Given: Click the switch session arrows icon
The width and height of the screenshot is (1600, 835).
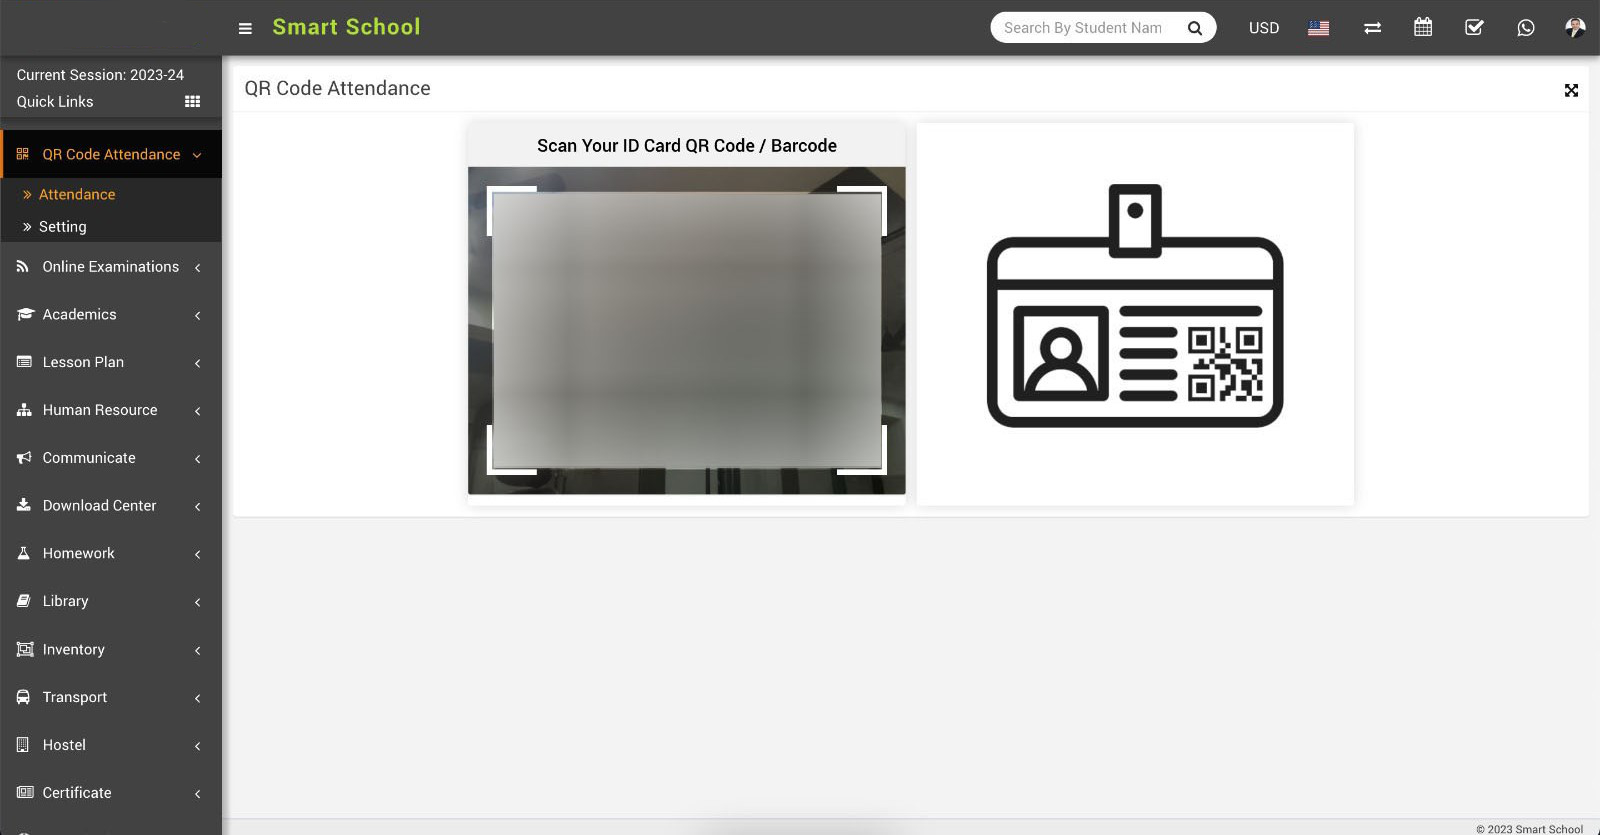Looking at the screenshot, I should [1372, 28].
